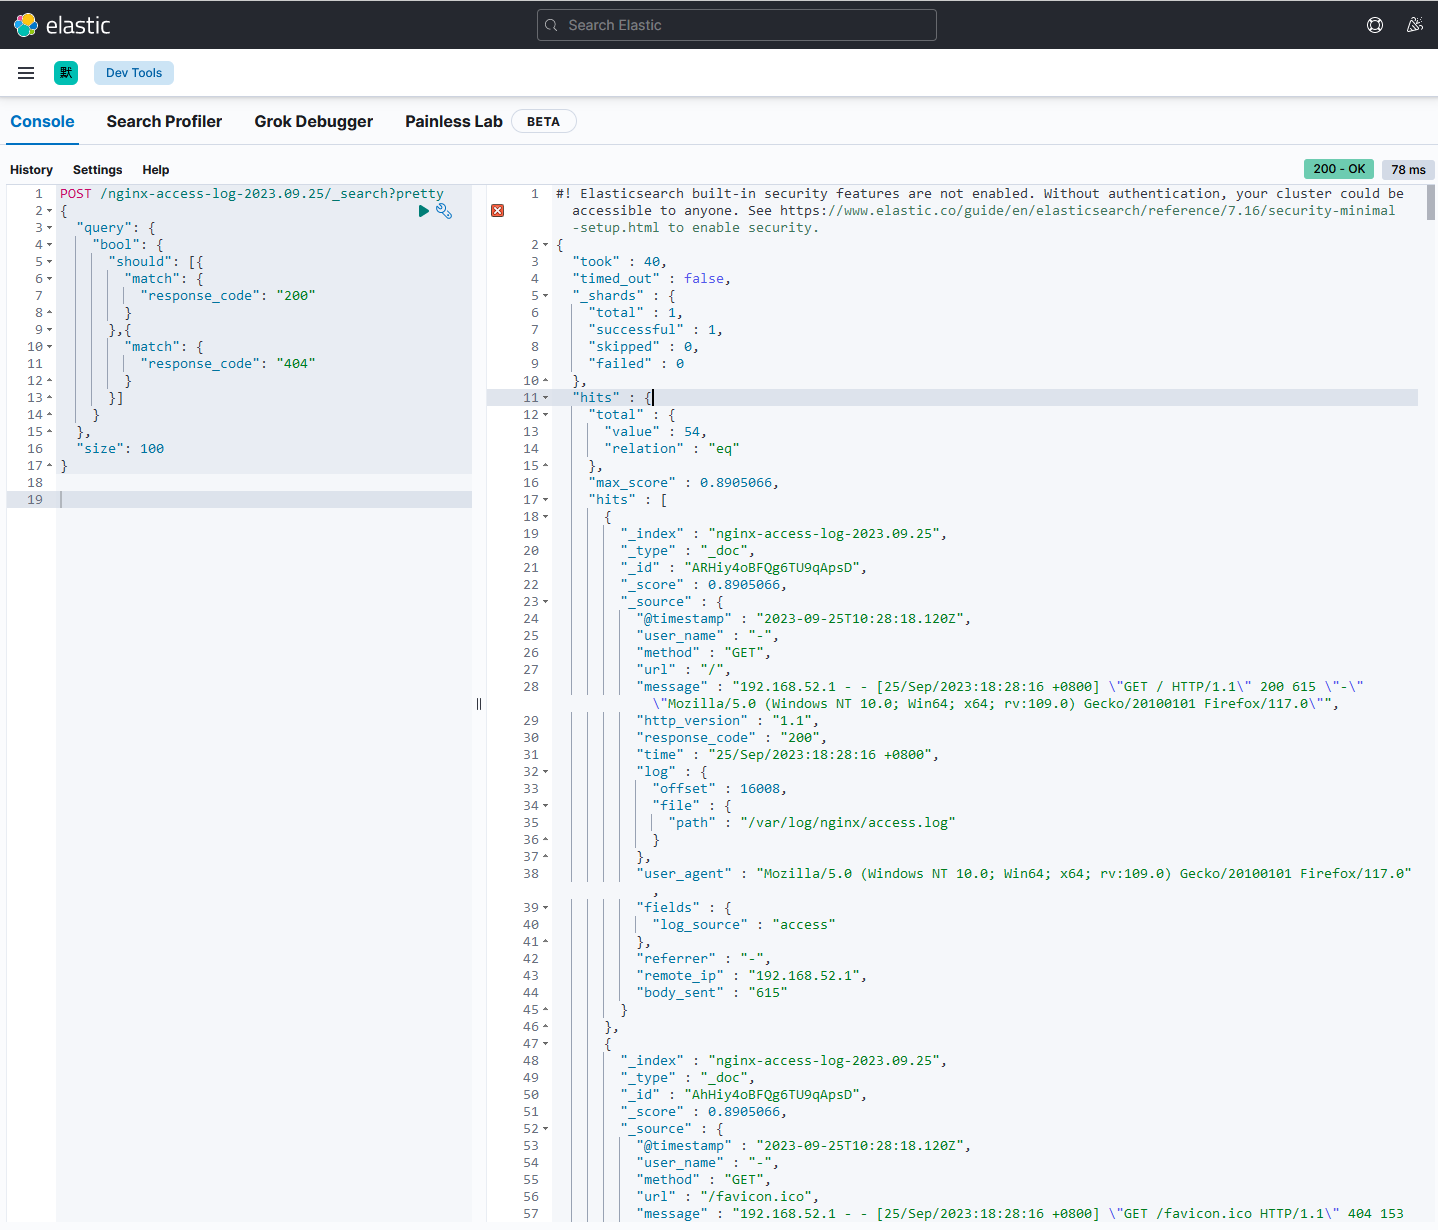Click the Elastic logo
The height and width of the screenshot is (1230, 1438).
62,25
